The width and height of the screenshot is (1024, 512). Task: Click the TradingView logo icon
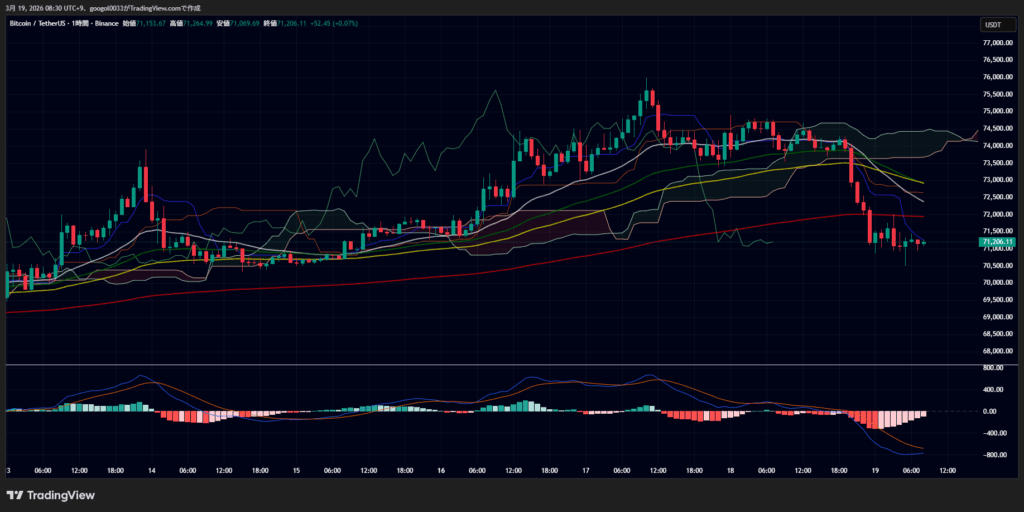coord(15,495)
